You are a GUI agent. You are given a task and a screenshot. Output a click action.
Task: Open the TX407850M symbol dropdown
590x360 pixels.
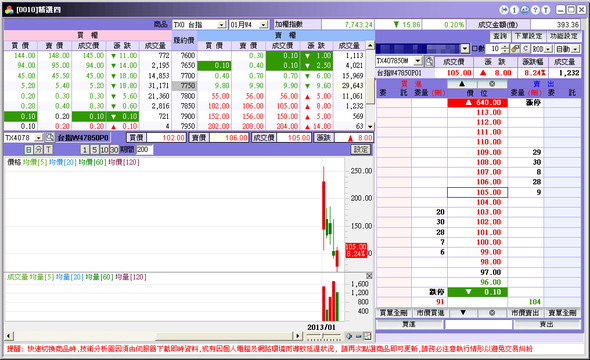click(x=418, y=61)
